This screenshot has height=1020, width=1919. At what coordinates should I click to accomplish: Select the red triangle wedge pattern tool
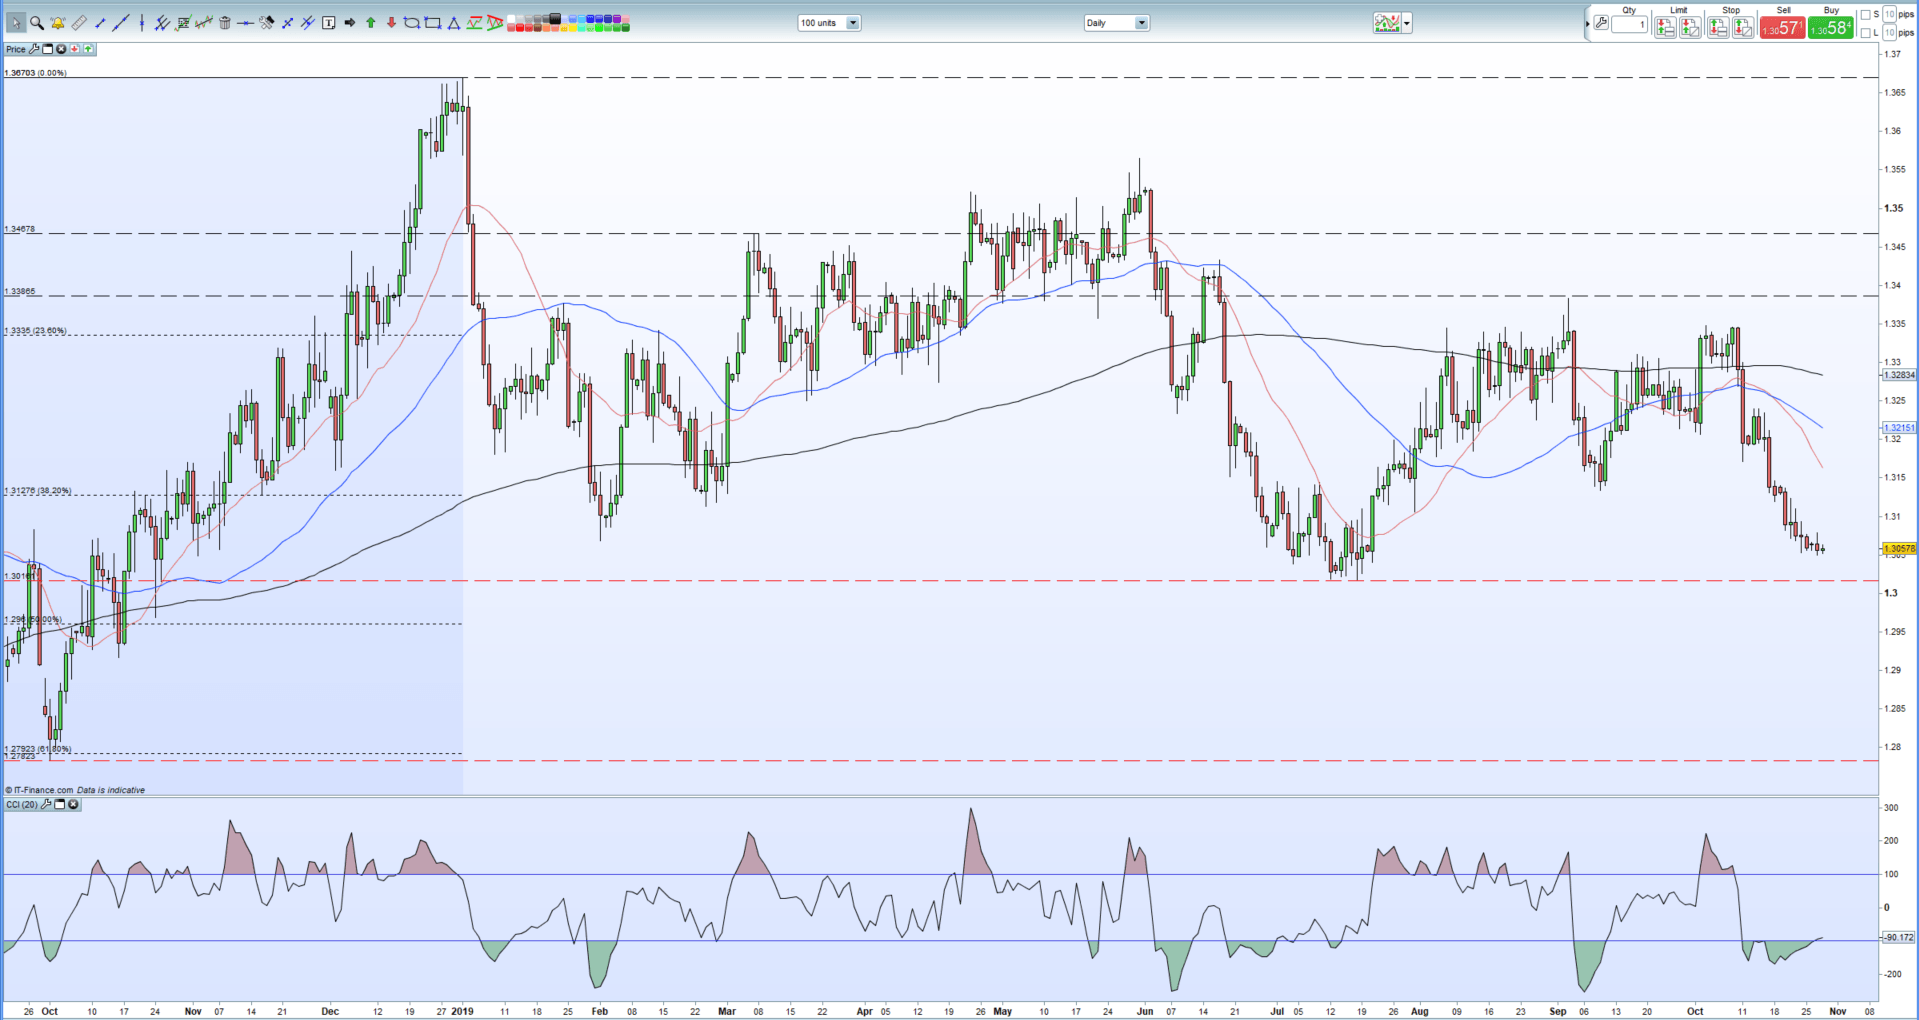coord(495,23)
